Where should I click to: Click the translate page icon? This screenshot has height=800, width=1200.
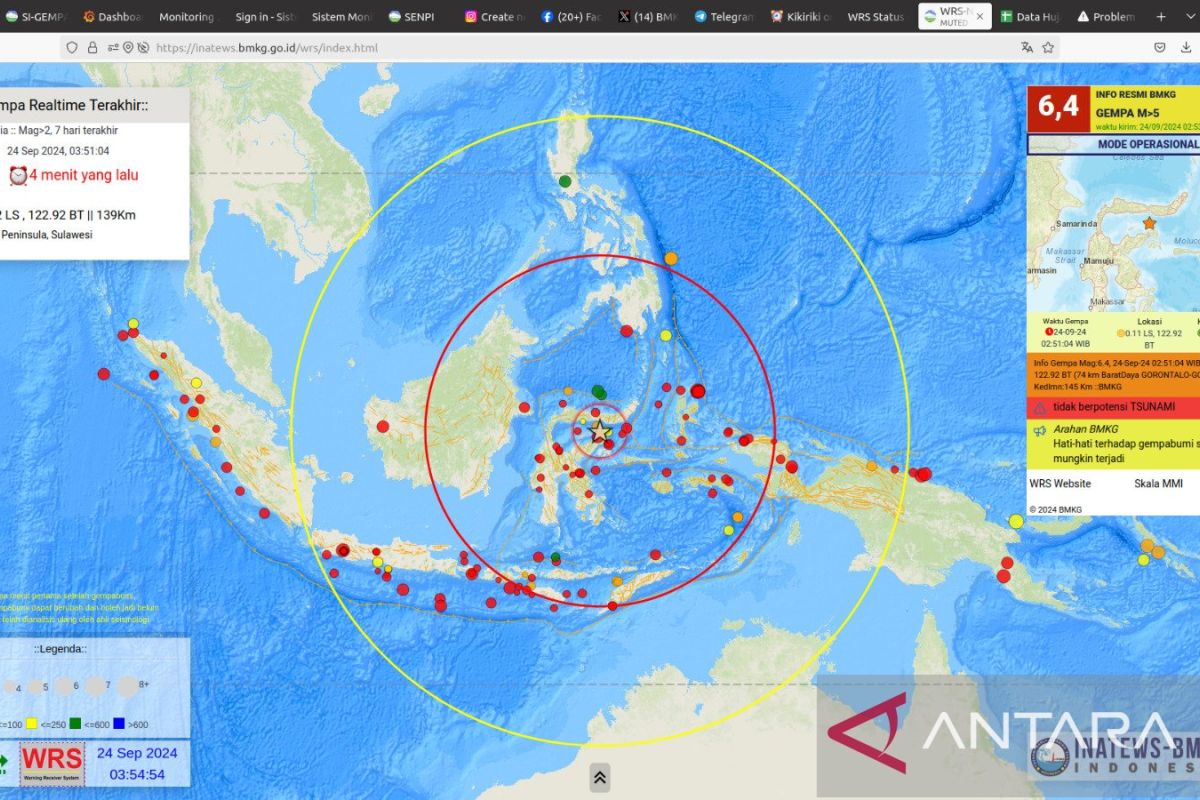coord(1026,47)
